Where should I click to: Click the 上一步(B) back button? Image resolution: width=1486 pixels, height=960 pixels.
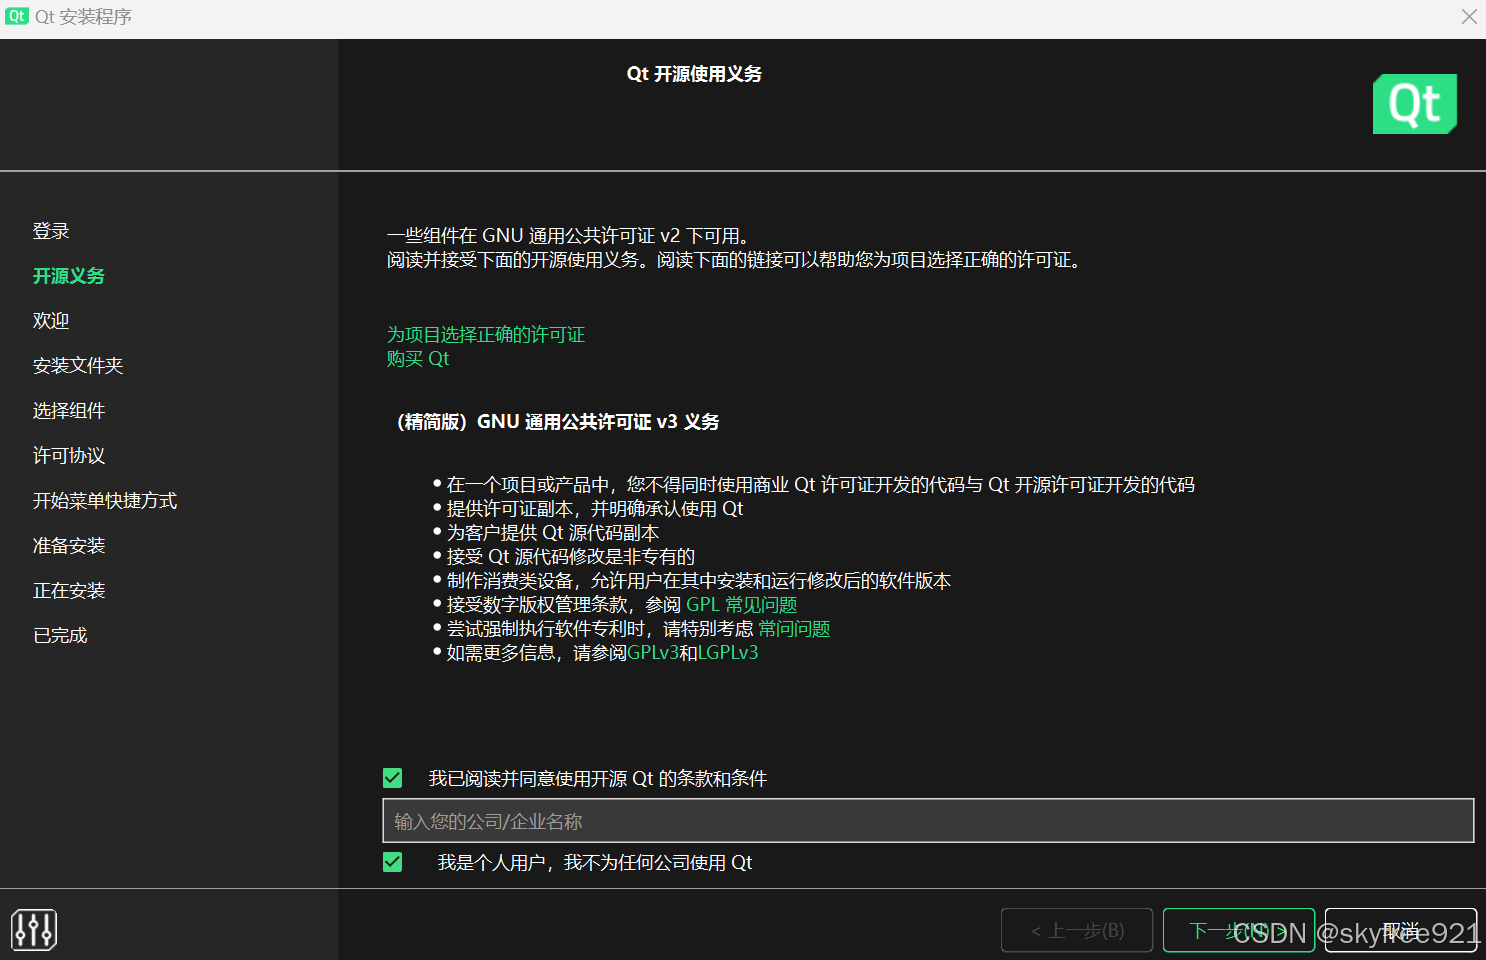(x=1077, y=930)
